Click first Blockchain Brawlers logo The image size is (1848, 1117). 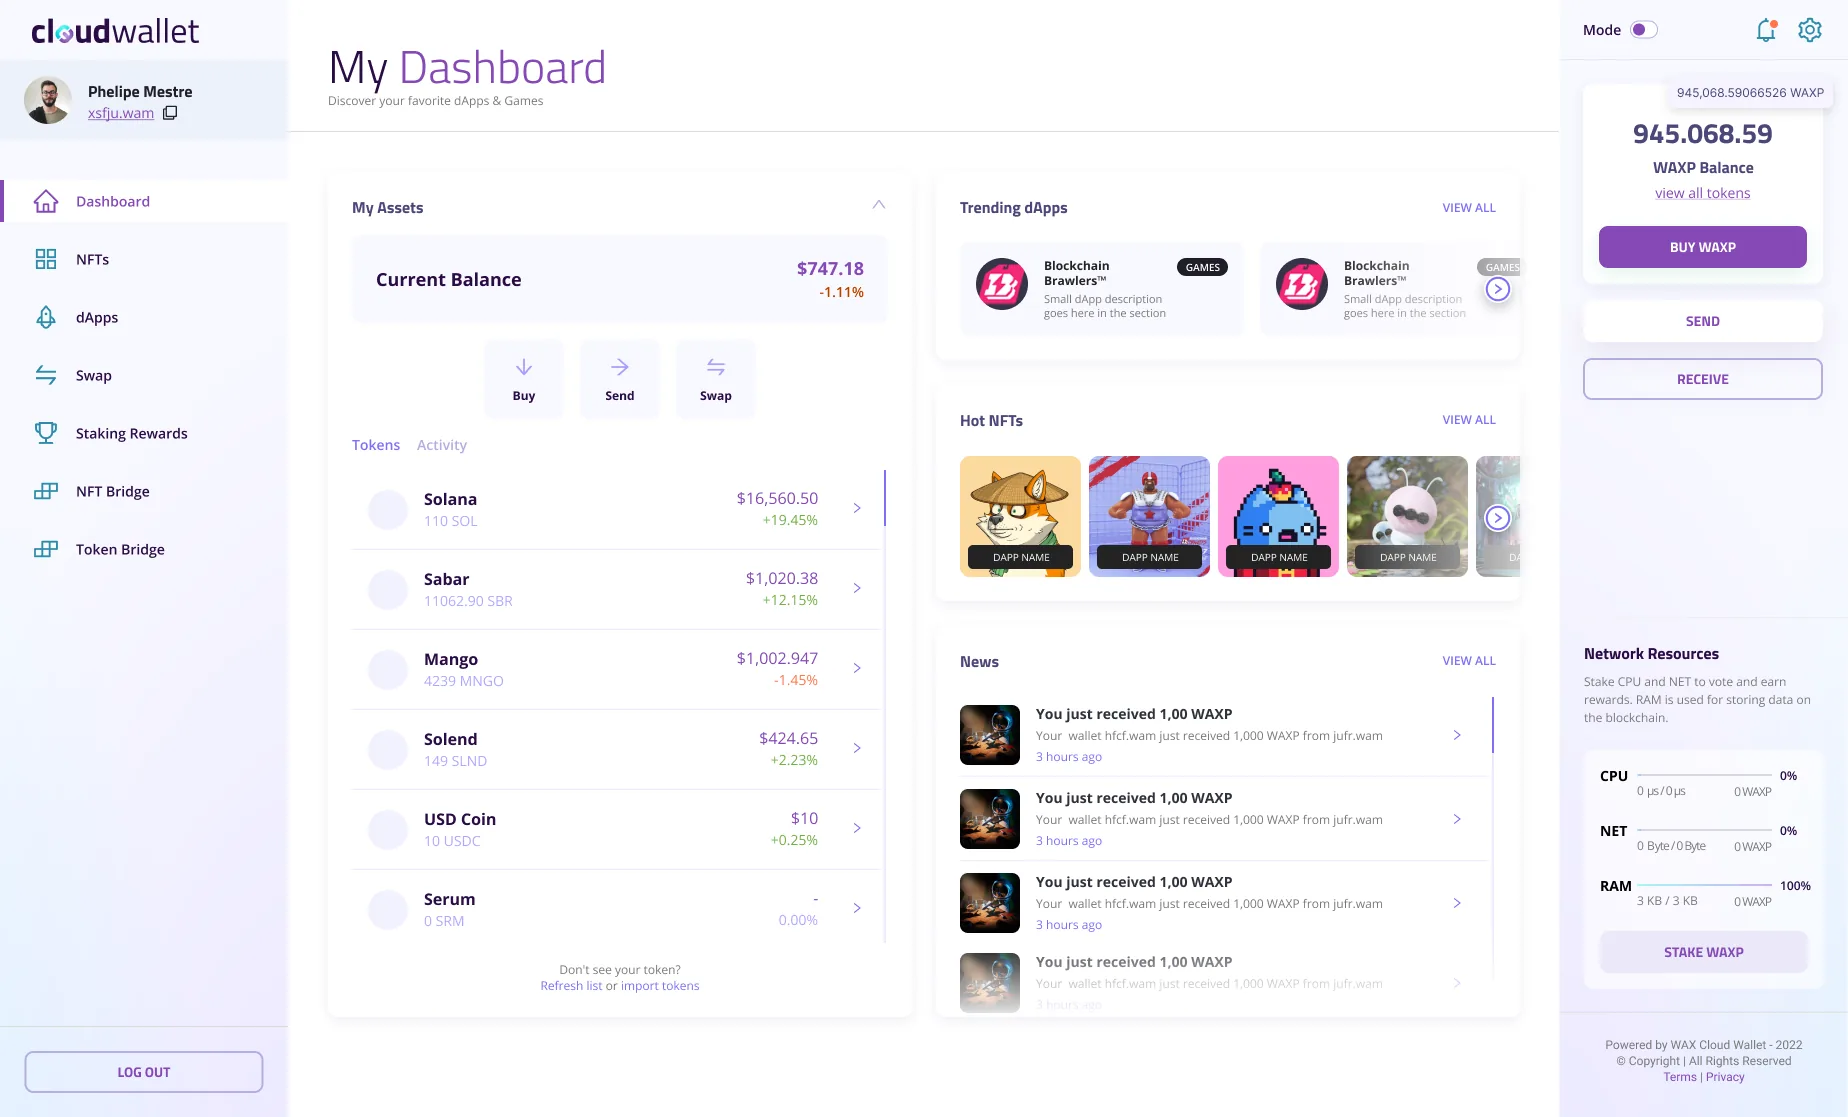1002,284
